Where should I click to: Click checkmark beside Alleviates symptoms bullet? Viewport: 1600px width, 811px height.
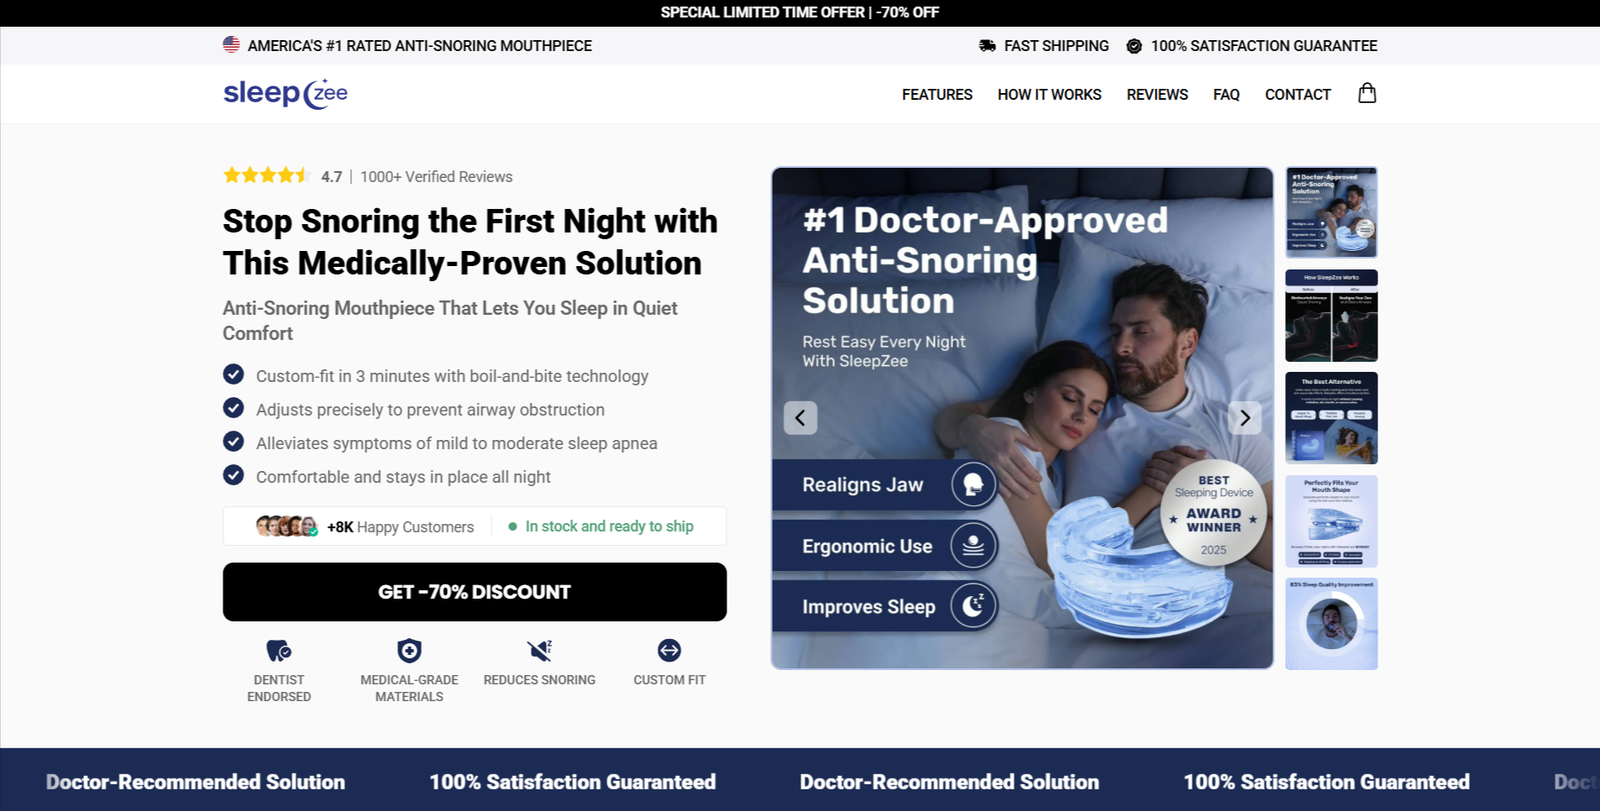tap(233, 442)
